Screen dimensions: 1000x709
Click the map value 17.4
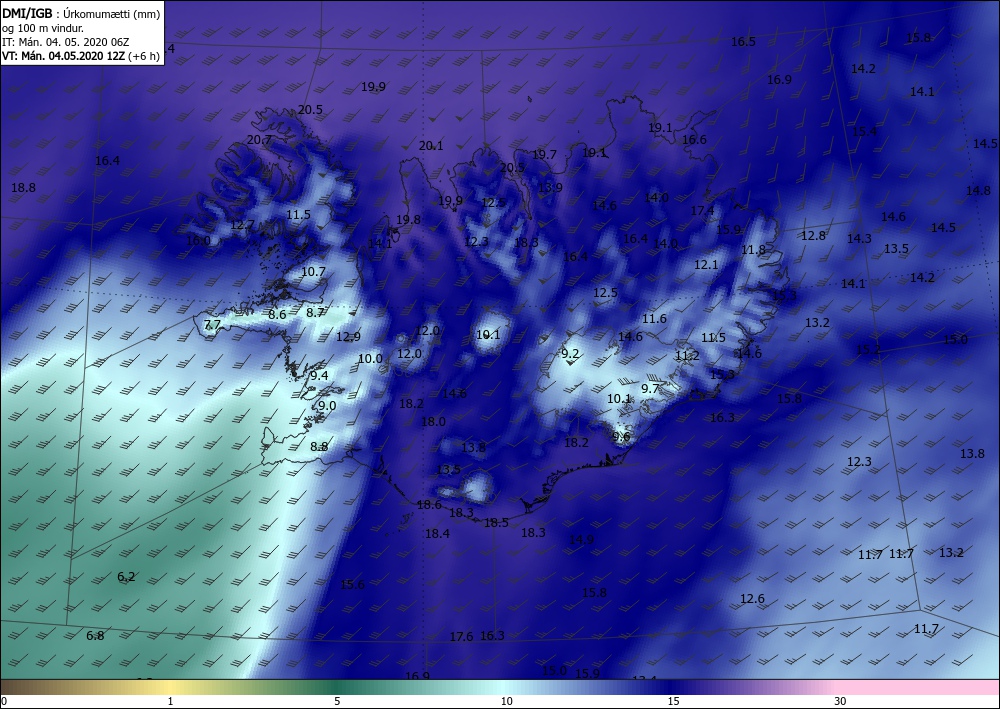click(x=702, y=210)
